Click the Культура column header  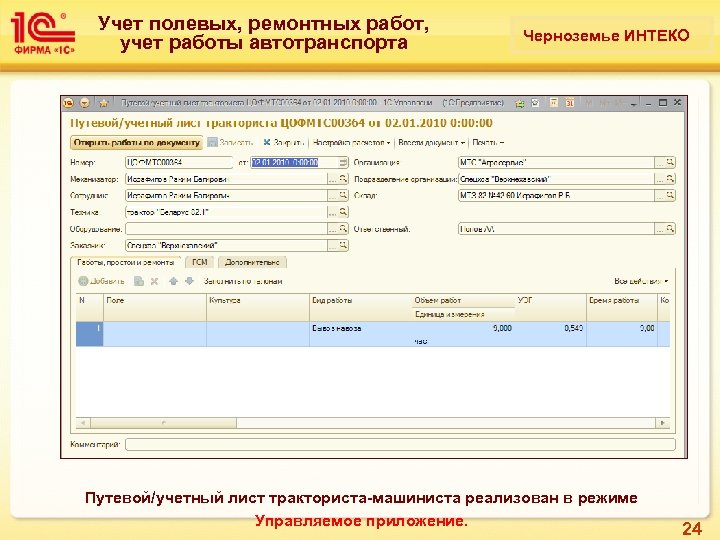[x=258, y=307]
